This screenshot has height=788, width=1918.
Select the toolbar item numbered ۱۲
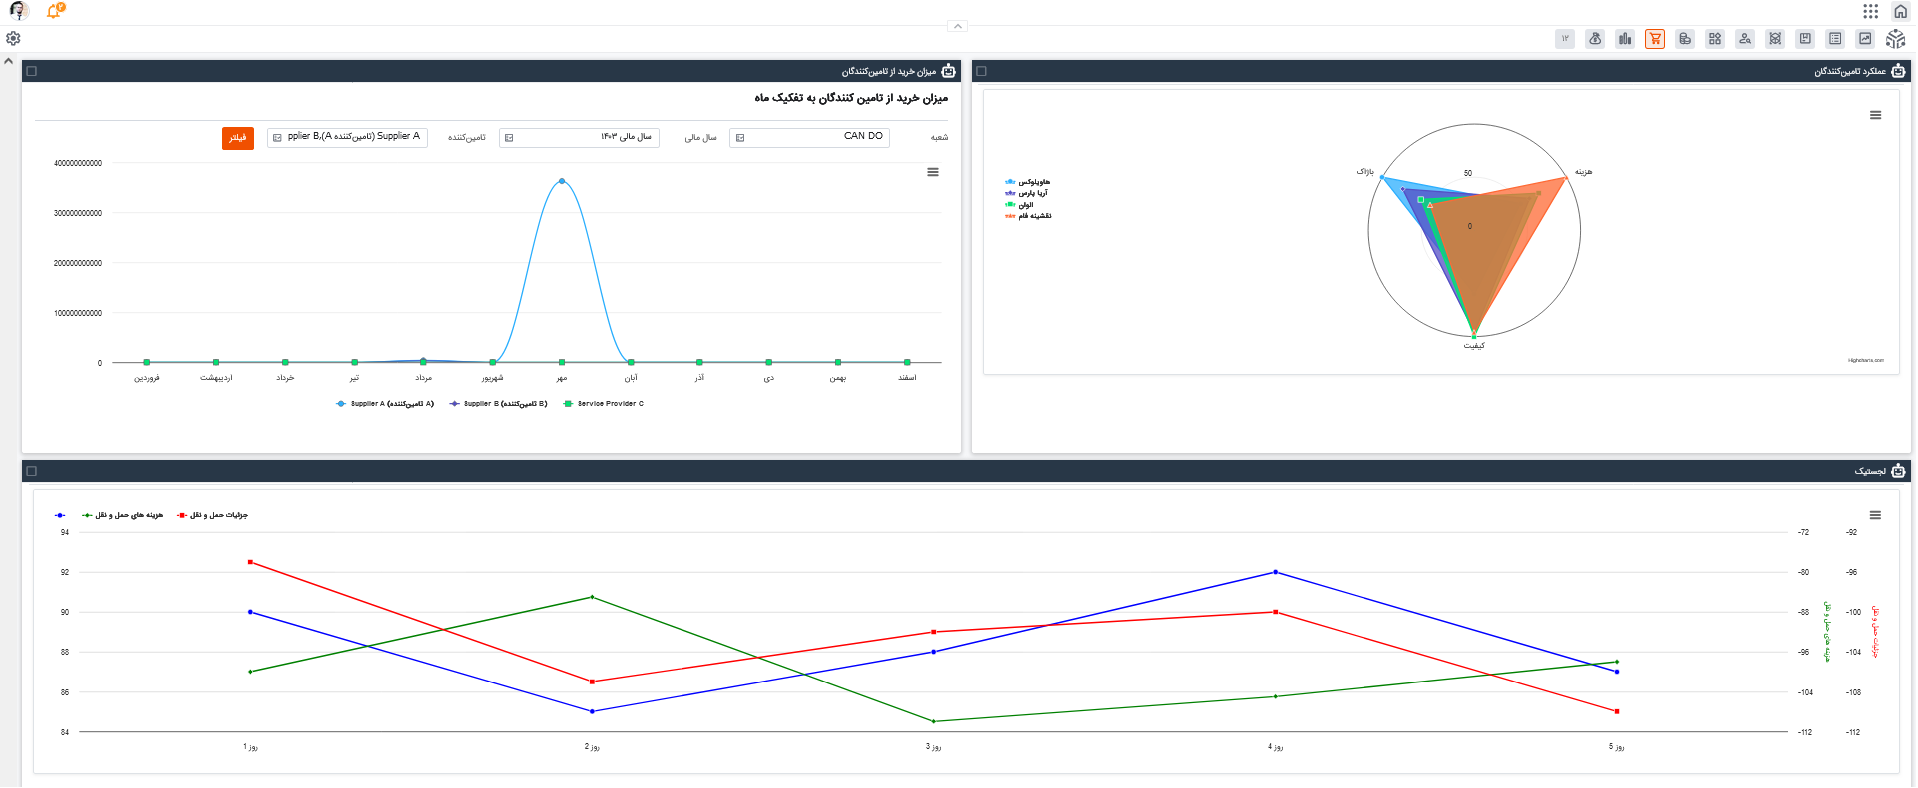tap(1565, 39)
